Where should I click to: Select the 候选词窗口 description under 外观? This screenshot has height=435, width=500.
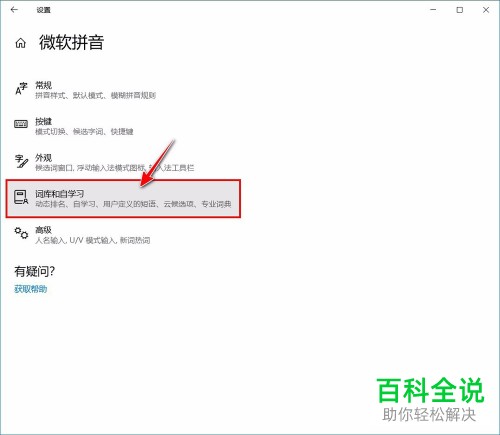[x=114, y=168]
